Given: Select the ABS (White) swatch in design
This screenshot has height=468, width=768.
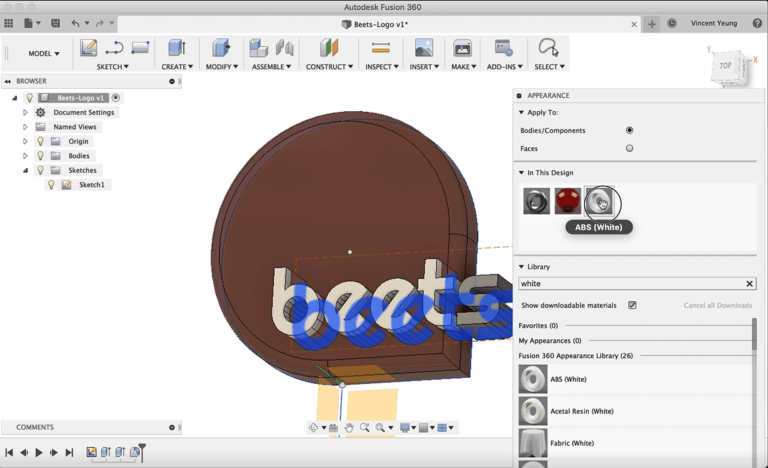Looking at the screenshot, I should coord(599,201).
